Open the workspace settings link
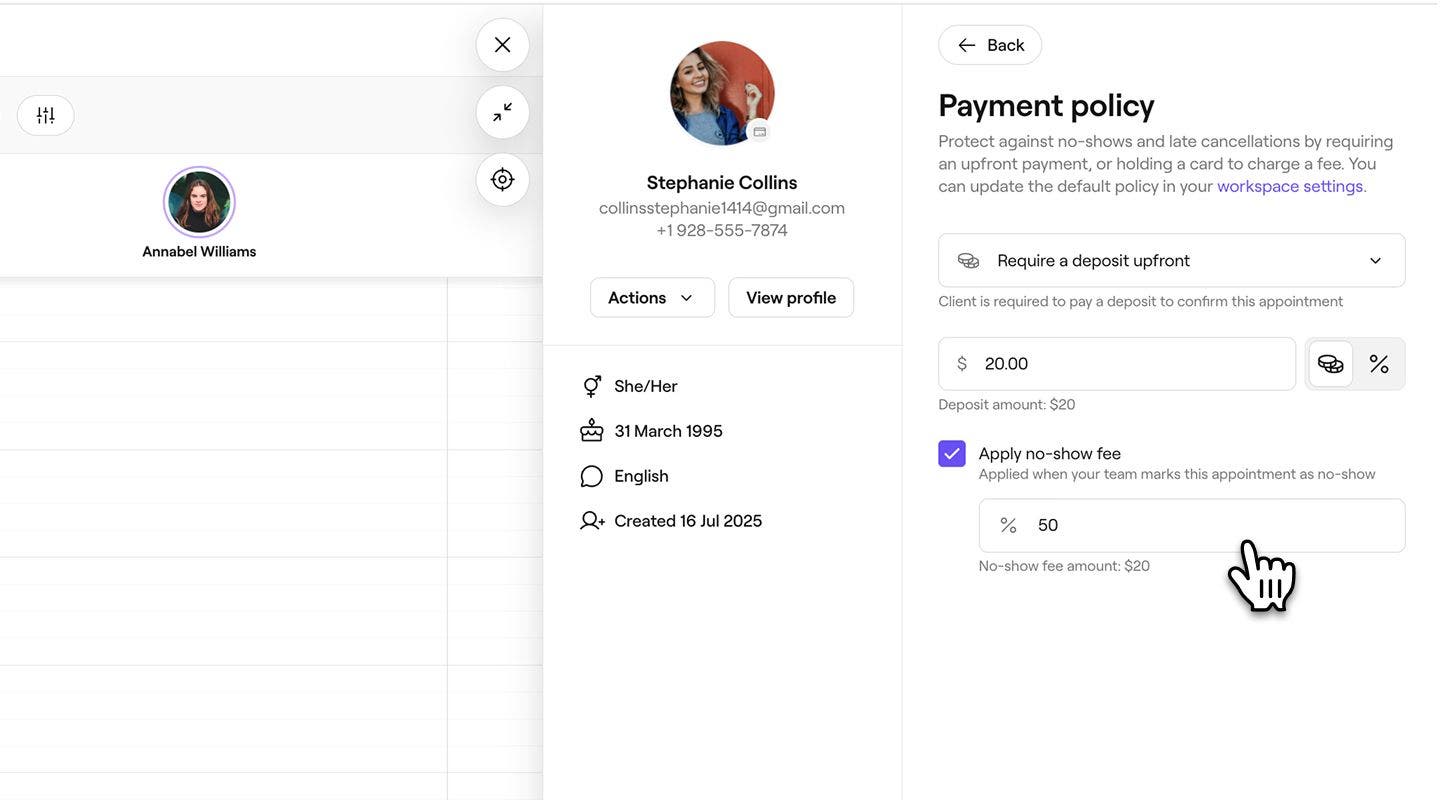This screenshot has height=800, width=1440. 1289,186
